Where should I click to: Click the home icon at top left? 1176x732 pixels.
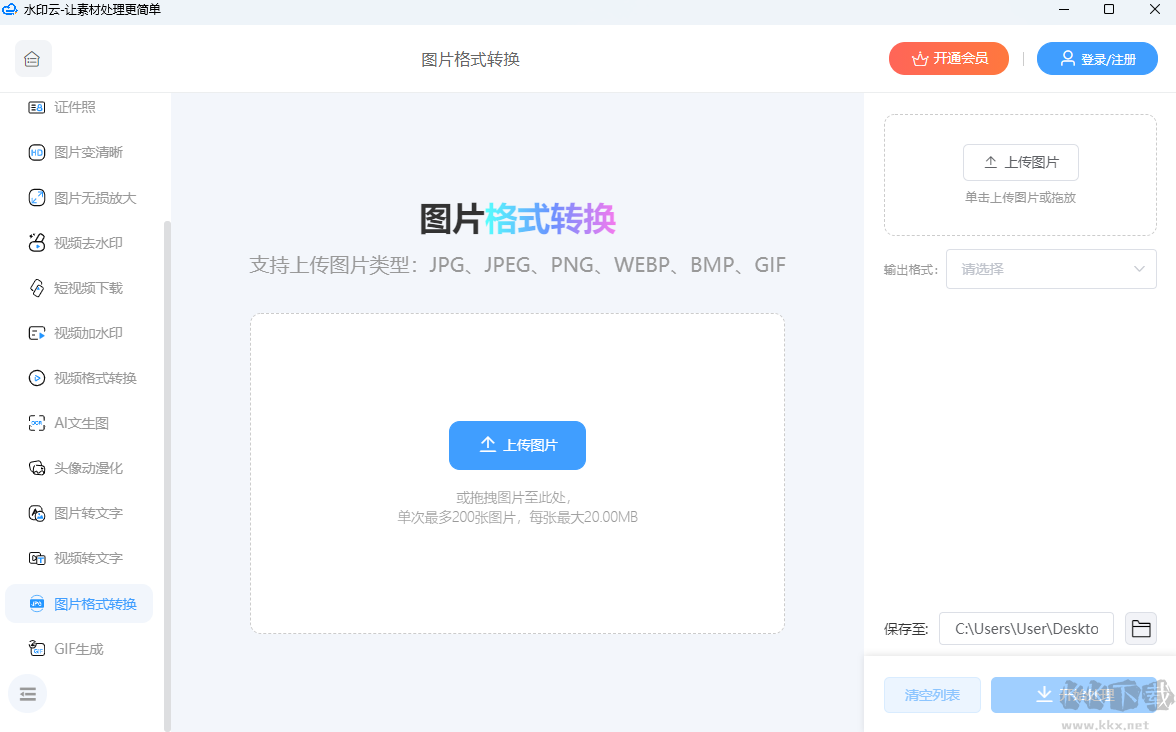(x=33, y=58)
